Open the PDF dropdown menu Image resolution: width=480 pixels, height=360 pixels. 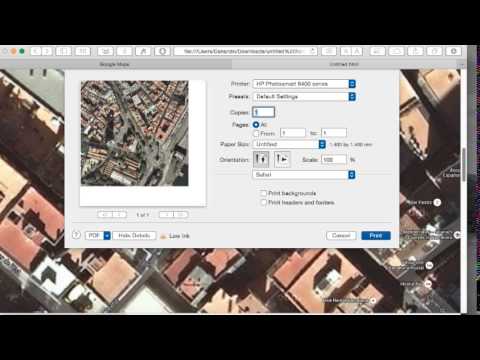98,235
